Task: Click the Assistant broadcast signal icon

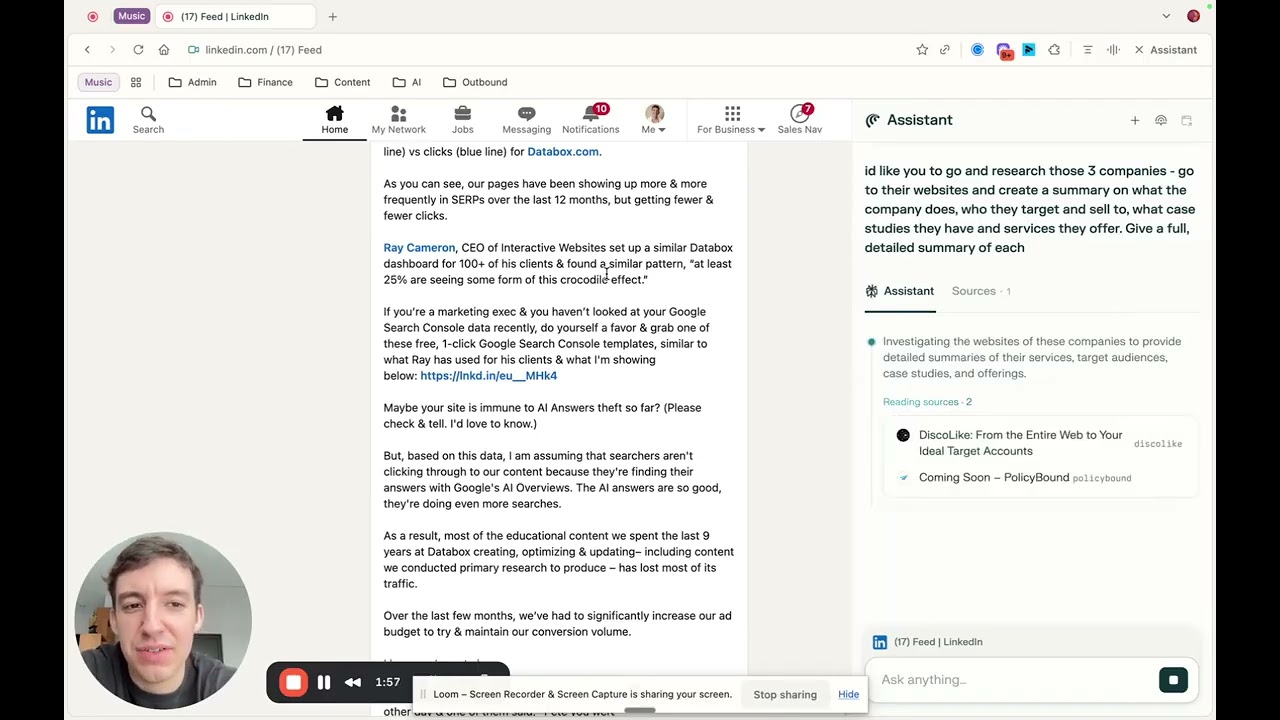Action: (x=1161, y=121)
